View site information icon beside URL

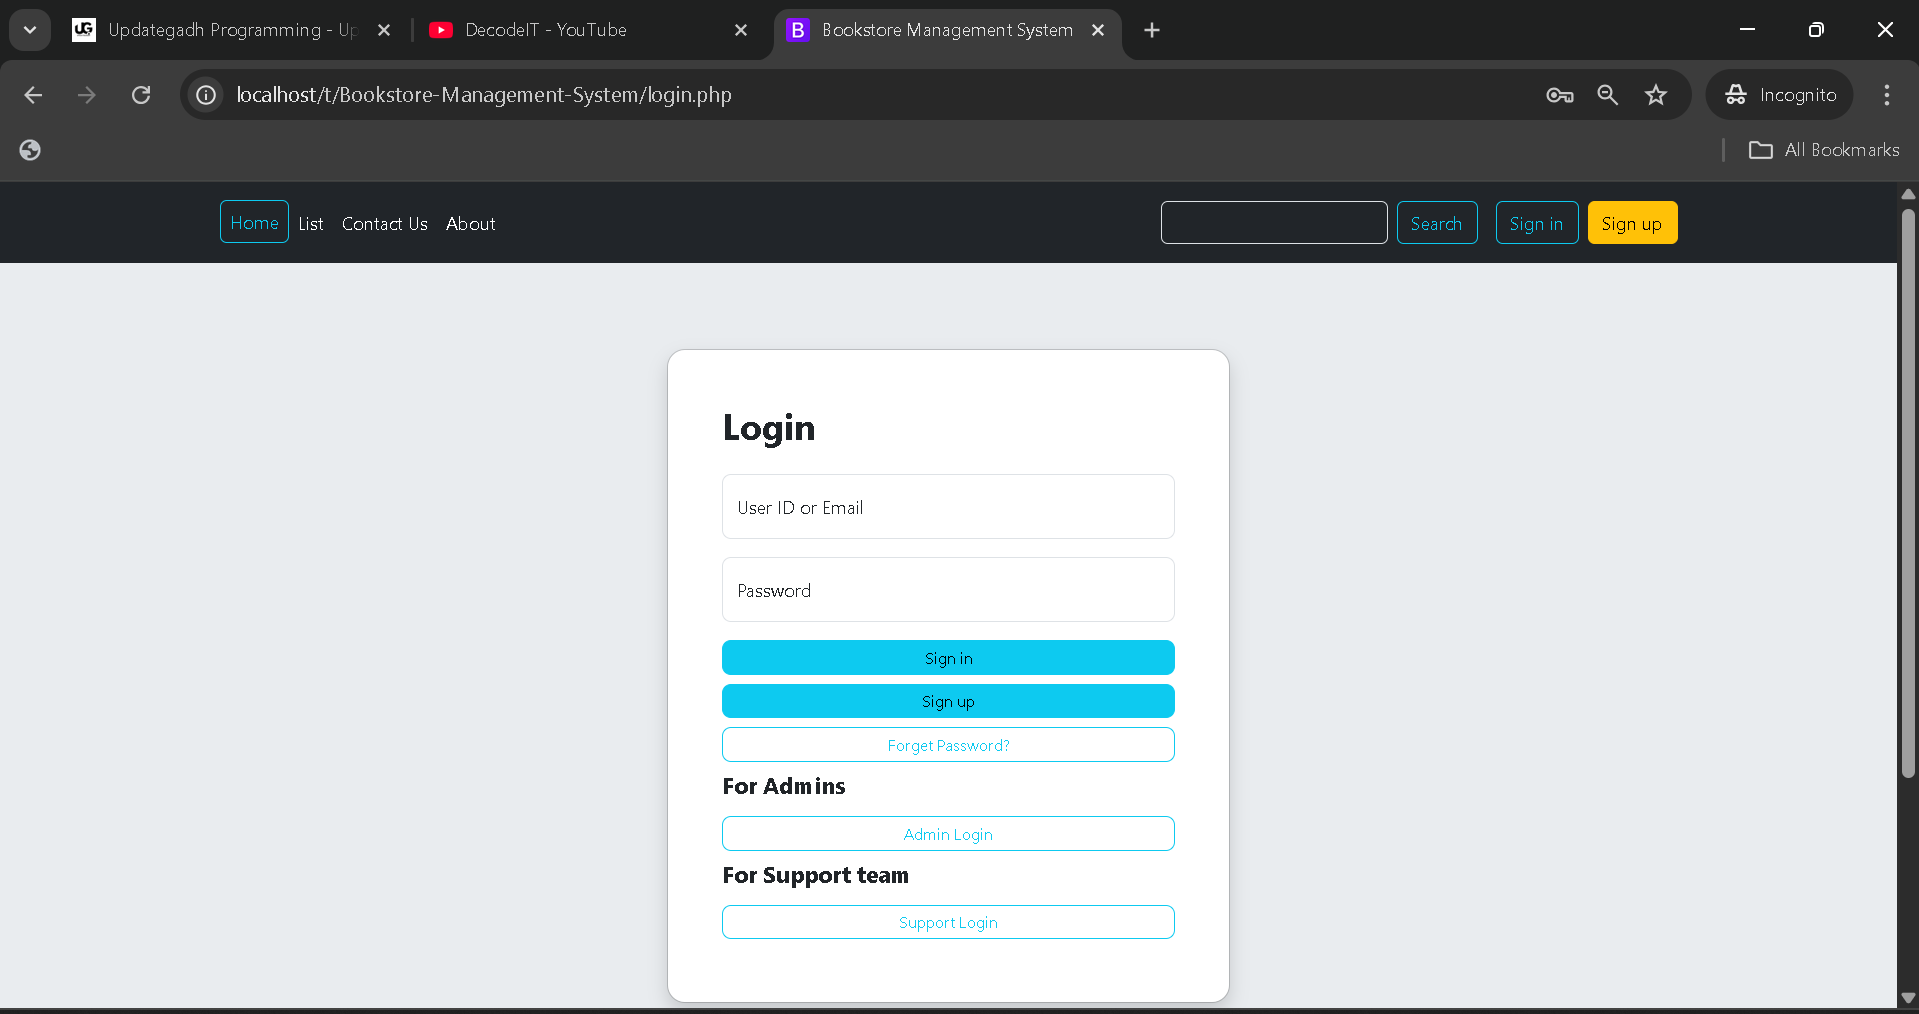206,95
